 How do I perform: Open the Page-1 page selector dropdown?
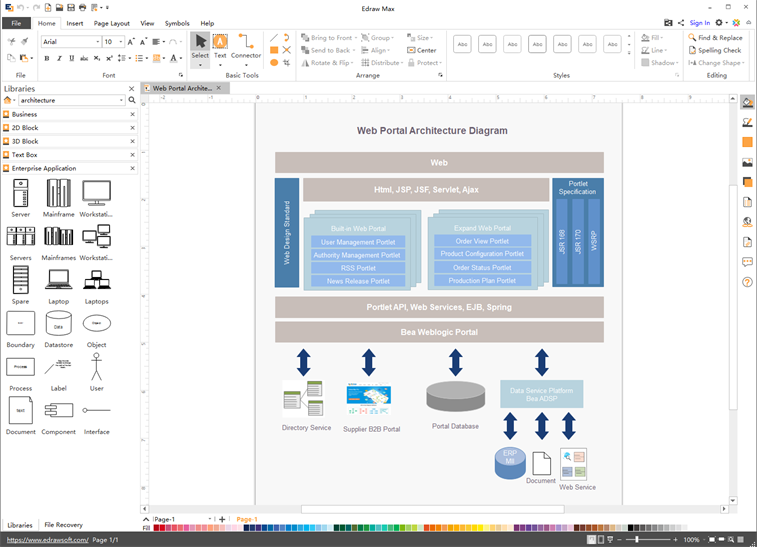click(x=210, y=519)
